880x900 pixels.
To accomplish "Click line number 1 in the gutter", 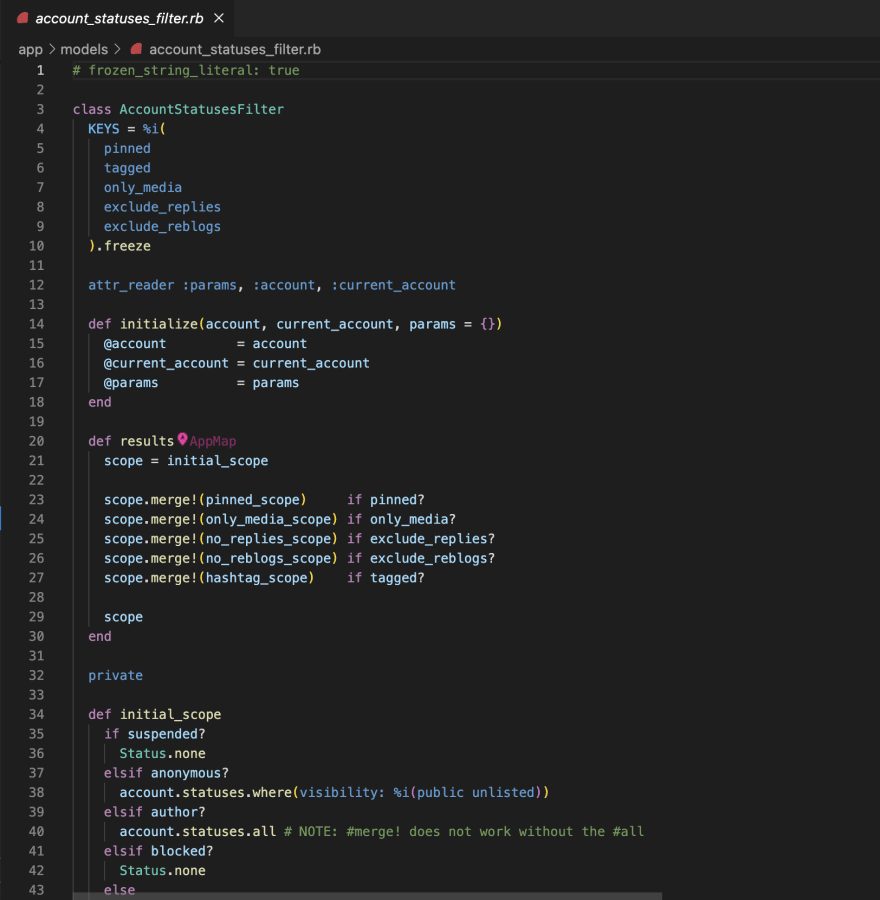I will click(x=40, y=70).
